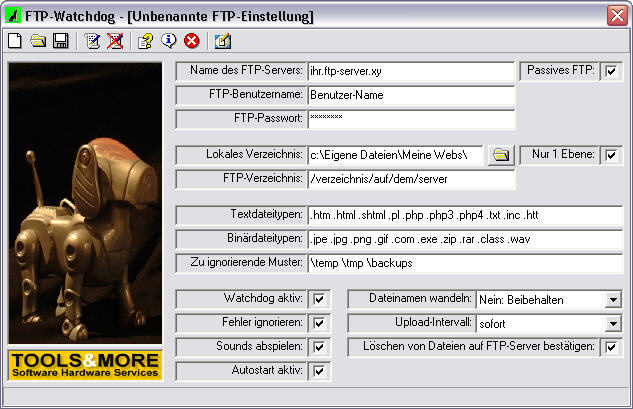The image size is (633, 409).
Task: Click the 'Zu ignorierende Muster:' label
Action: (x=246, y=262)
